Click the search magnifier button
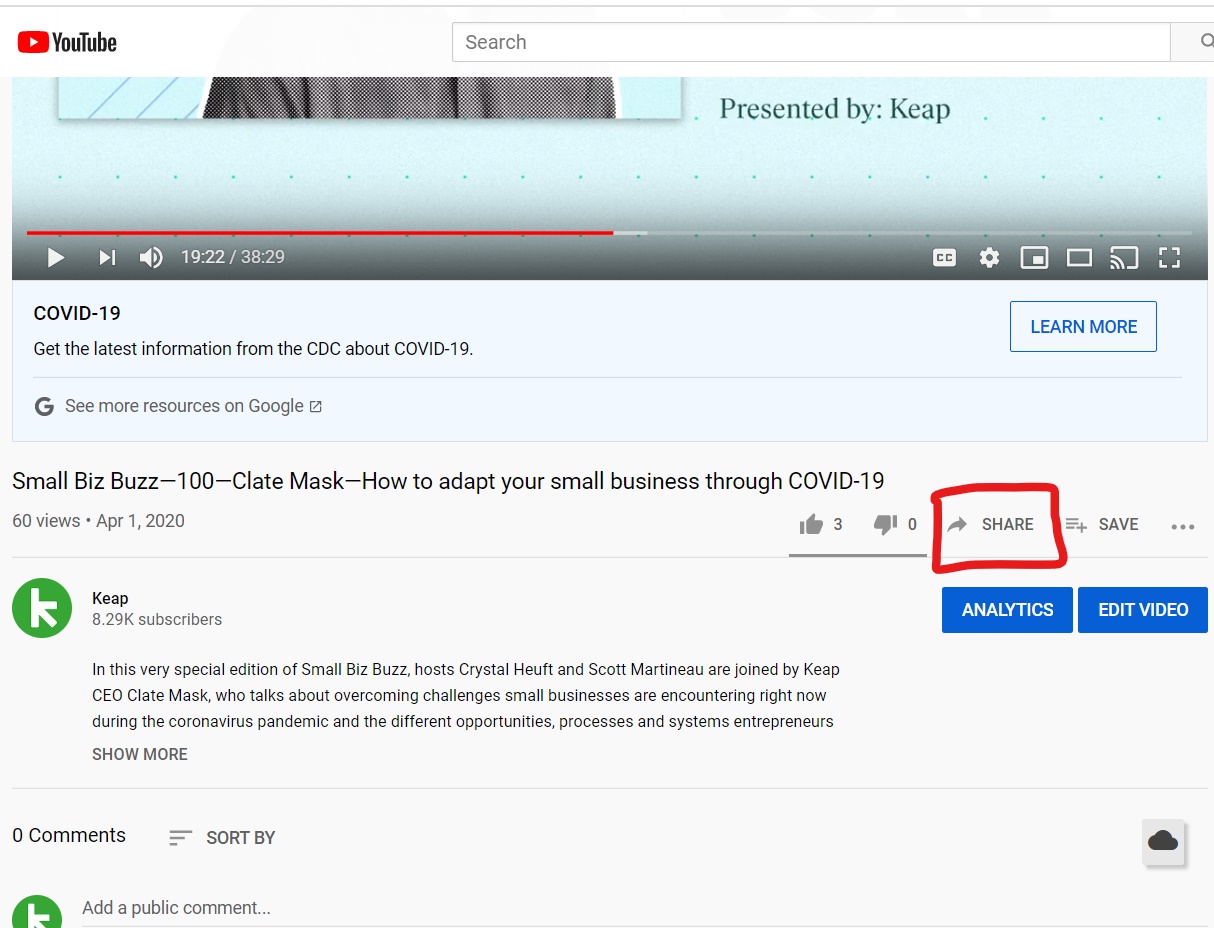 click(1195, 42)
